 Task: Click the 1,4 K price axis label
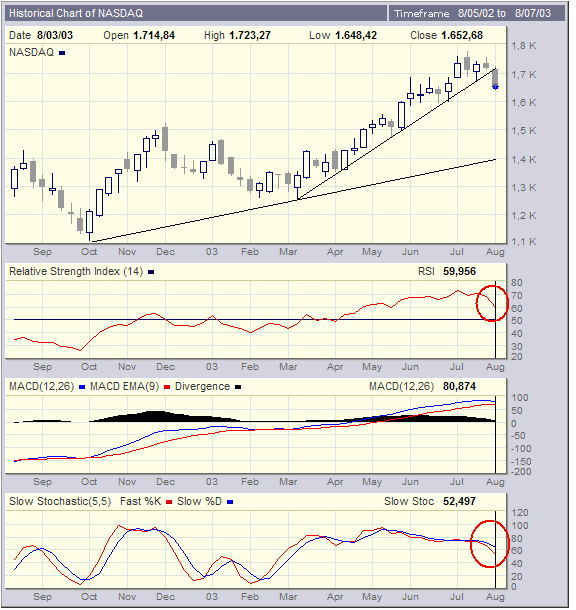523,160
